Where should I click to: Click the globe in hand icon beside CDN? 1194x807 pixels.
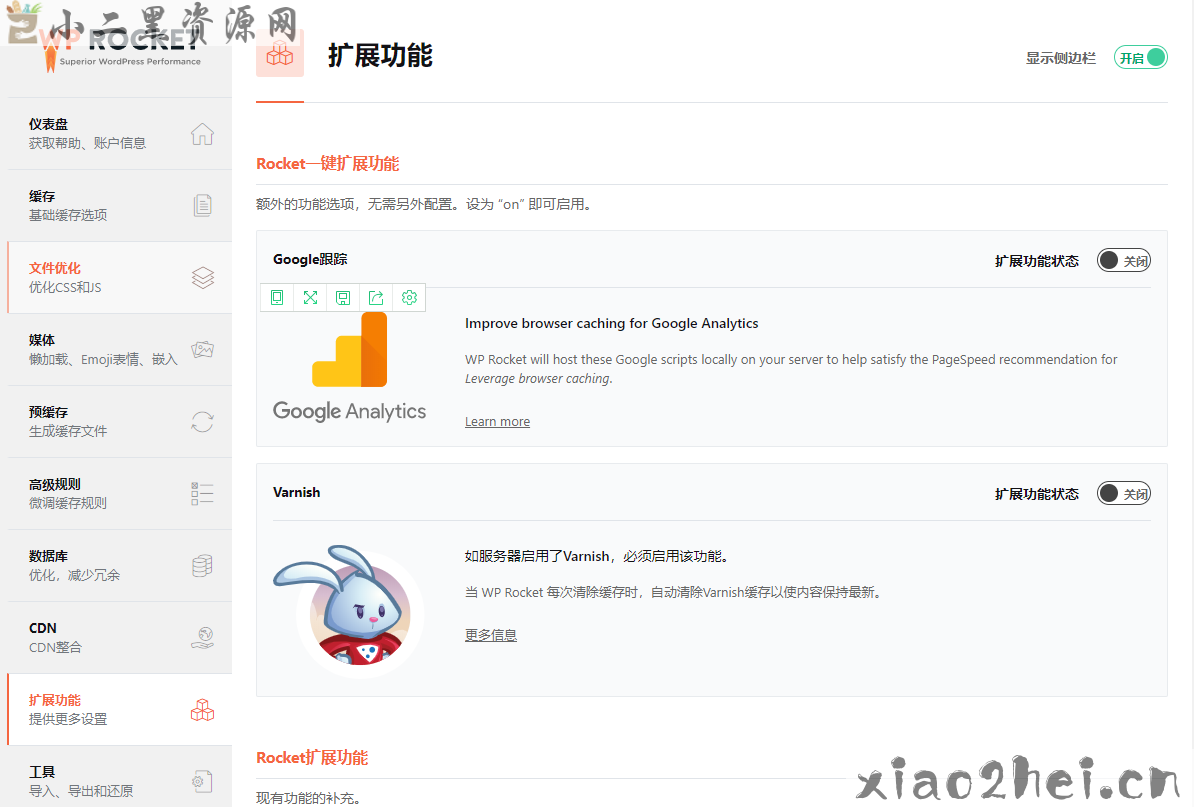coord(202,637)
